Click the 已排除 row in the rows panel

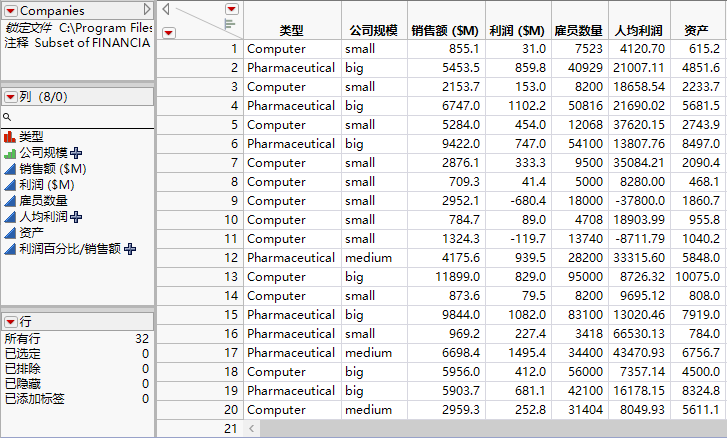(77, 369)
